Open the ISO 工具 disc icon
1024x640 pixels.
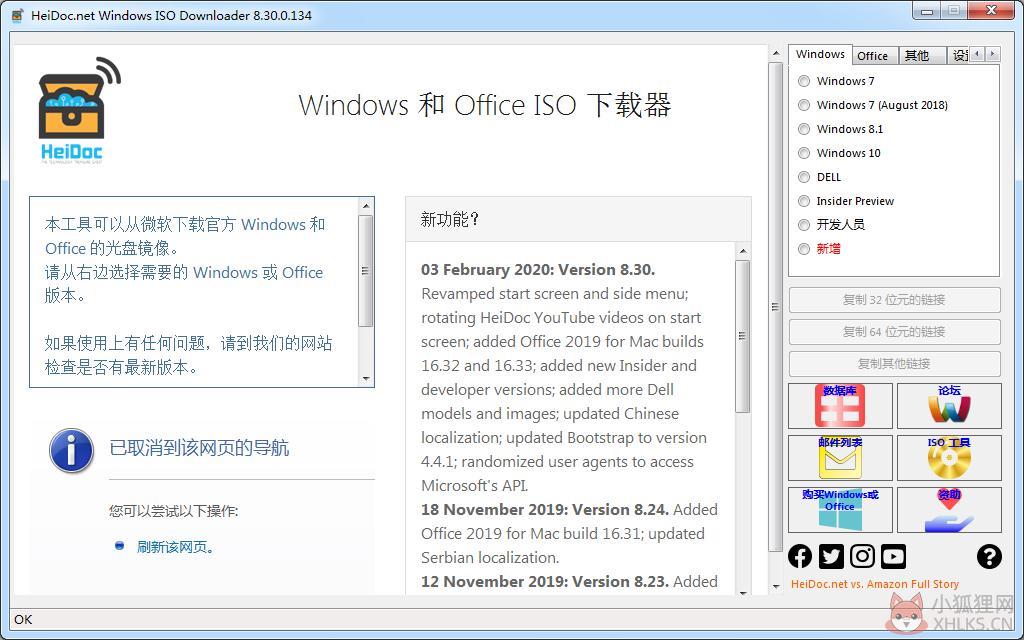[949, 458]
